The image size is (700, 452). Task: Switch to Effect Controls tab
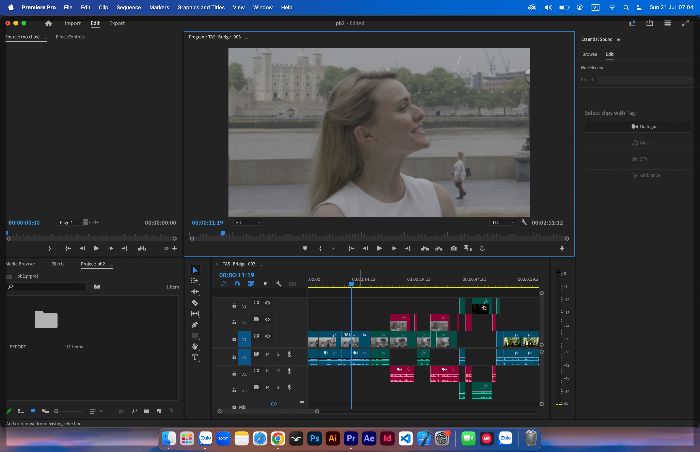tap(70, 37)
